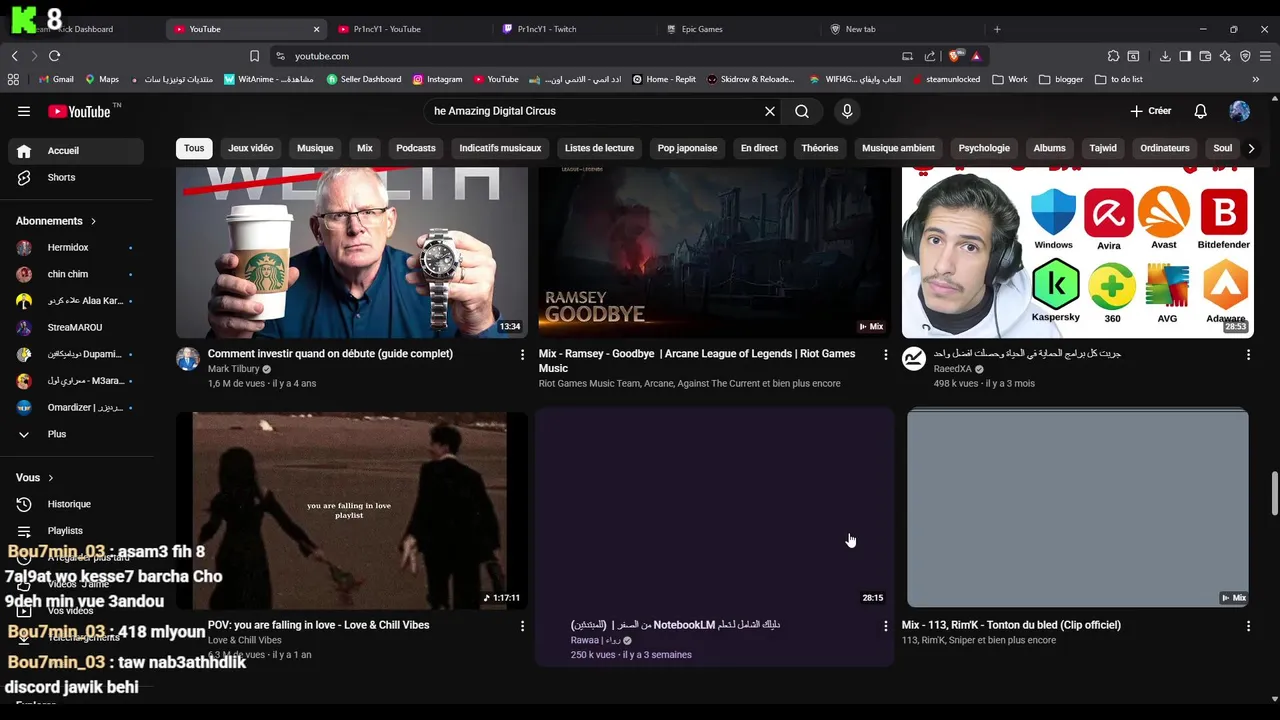1280x720 pixels.
Task: Open the 'to do list' bookmarks folder
Action: [1119, 79]
